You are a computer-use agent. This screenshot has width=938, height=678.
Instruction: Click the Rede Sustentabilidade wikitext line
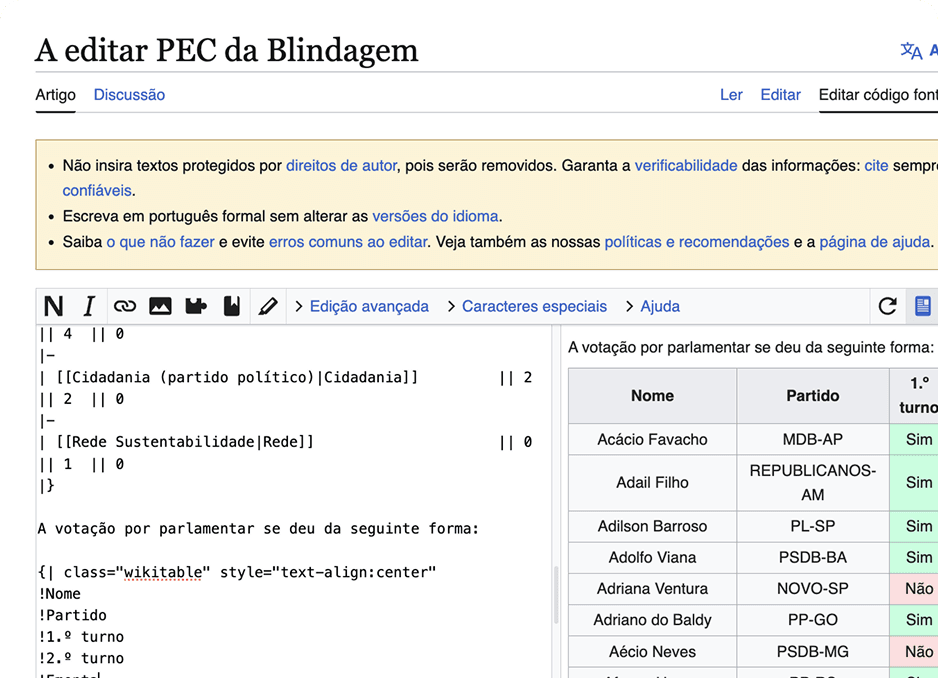286,442
